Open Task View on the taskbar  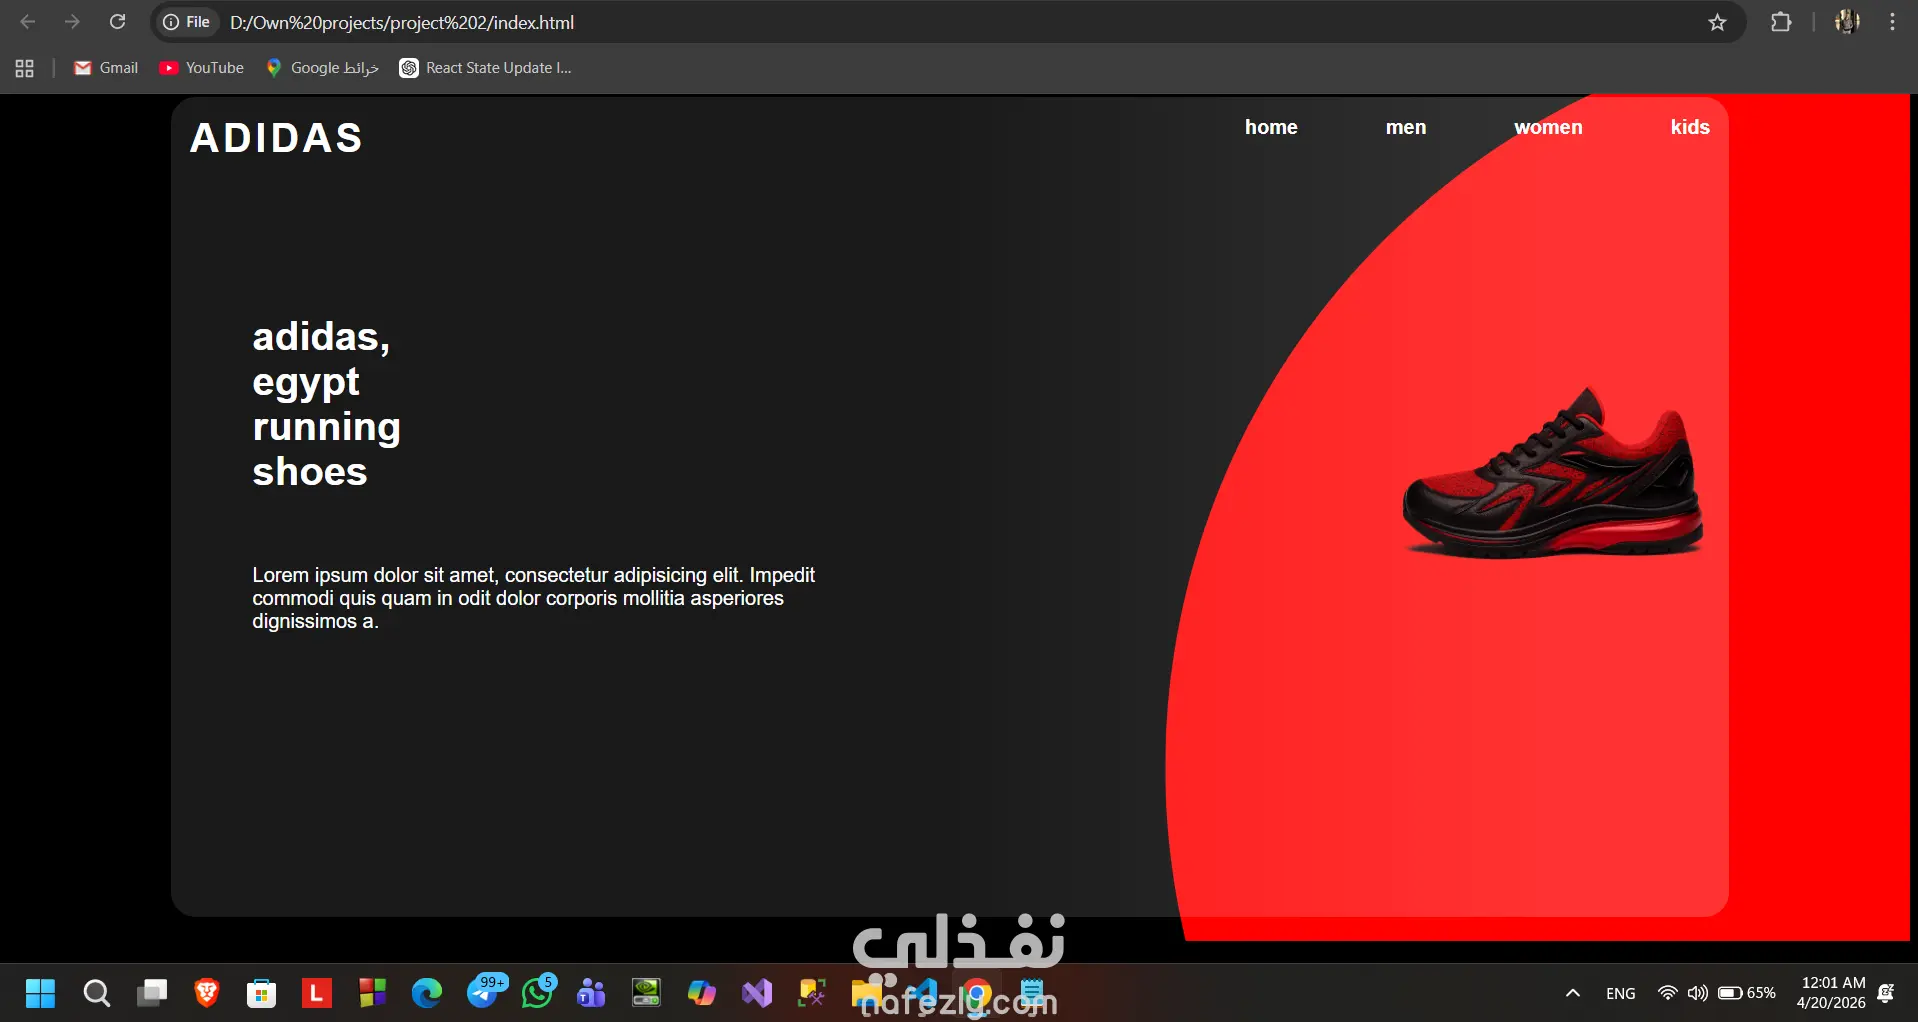tap(152, 993)
